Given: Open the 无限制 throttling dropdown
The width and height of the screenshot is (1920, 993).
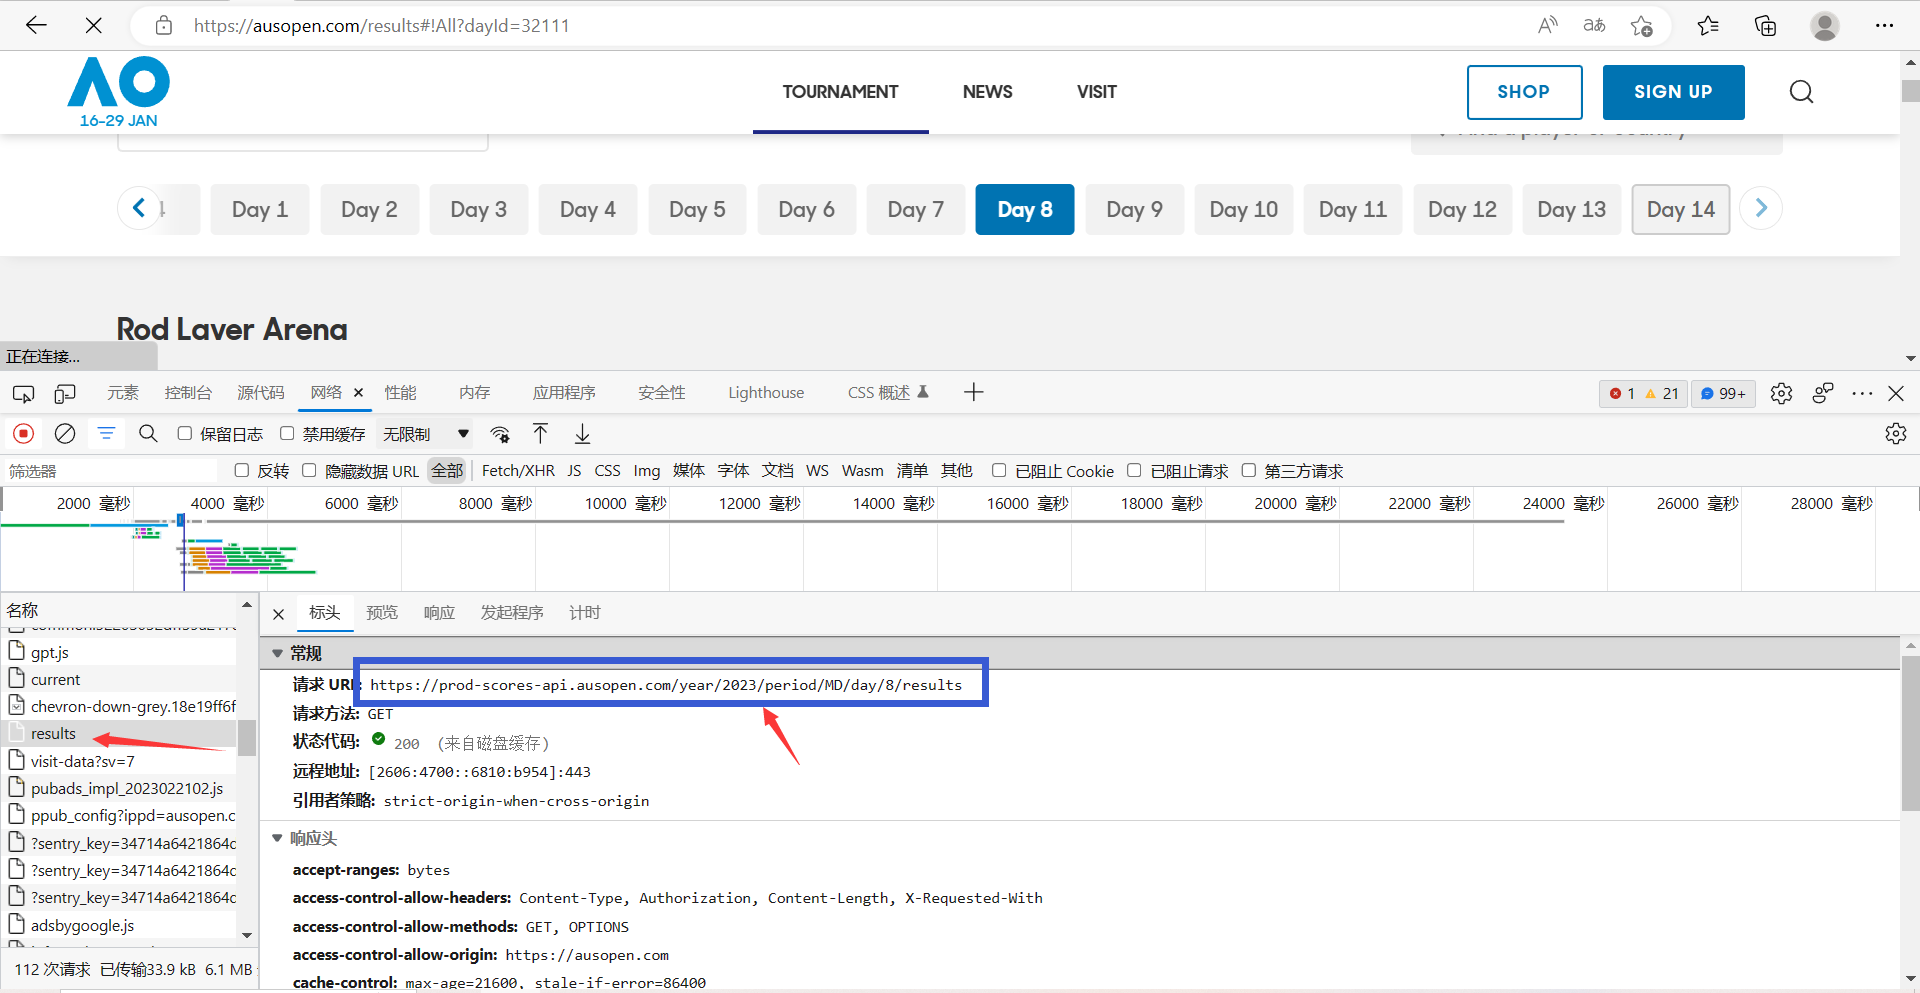Looking at the screenshot, I should pos(425,434).
